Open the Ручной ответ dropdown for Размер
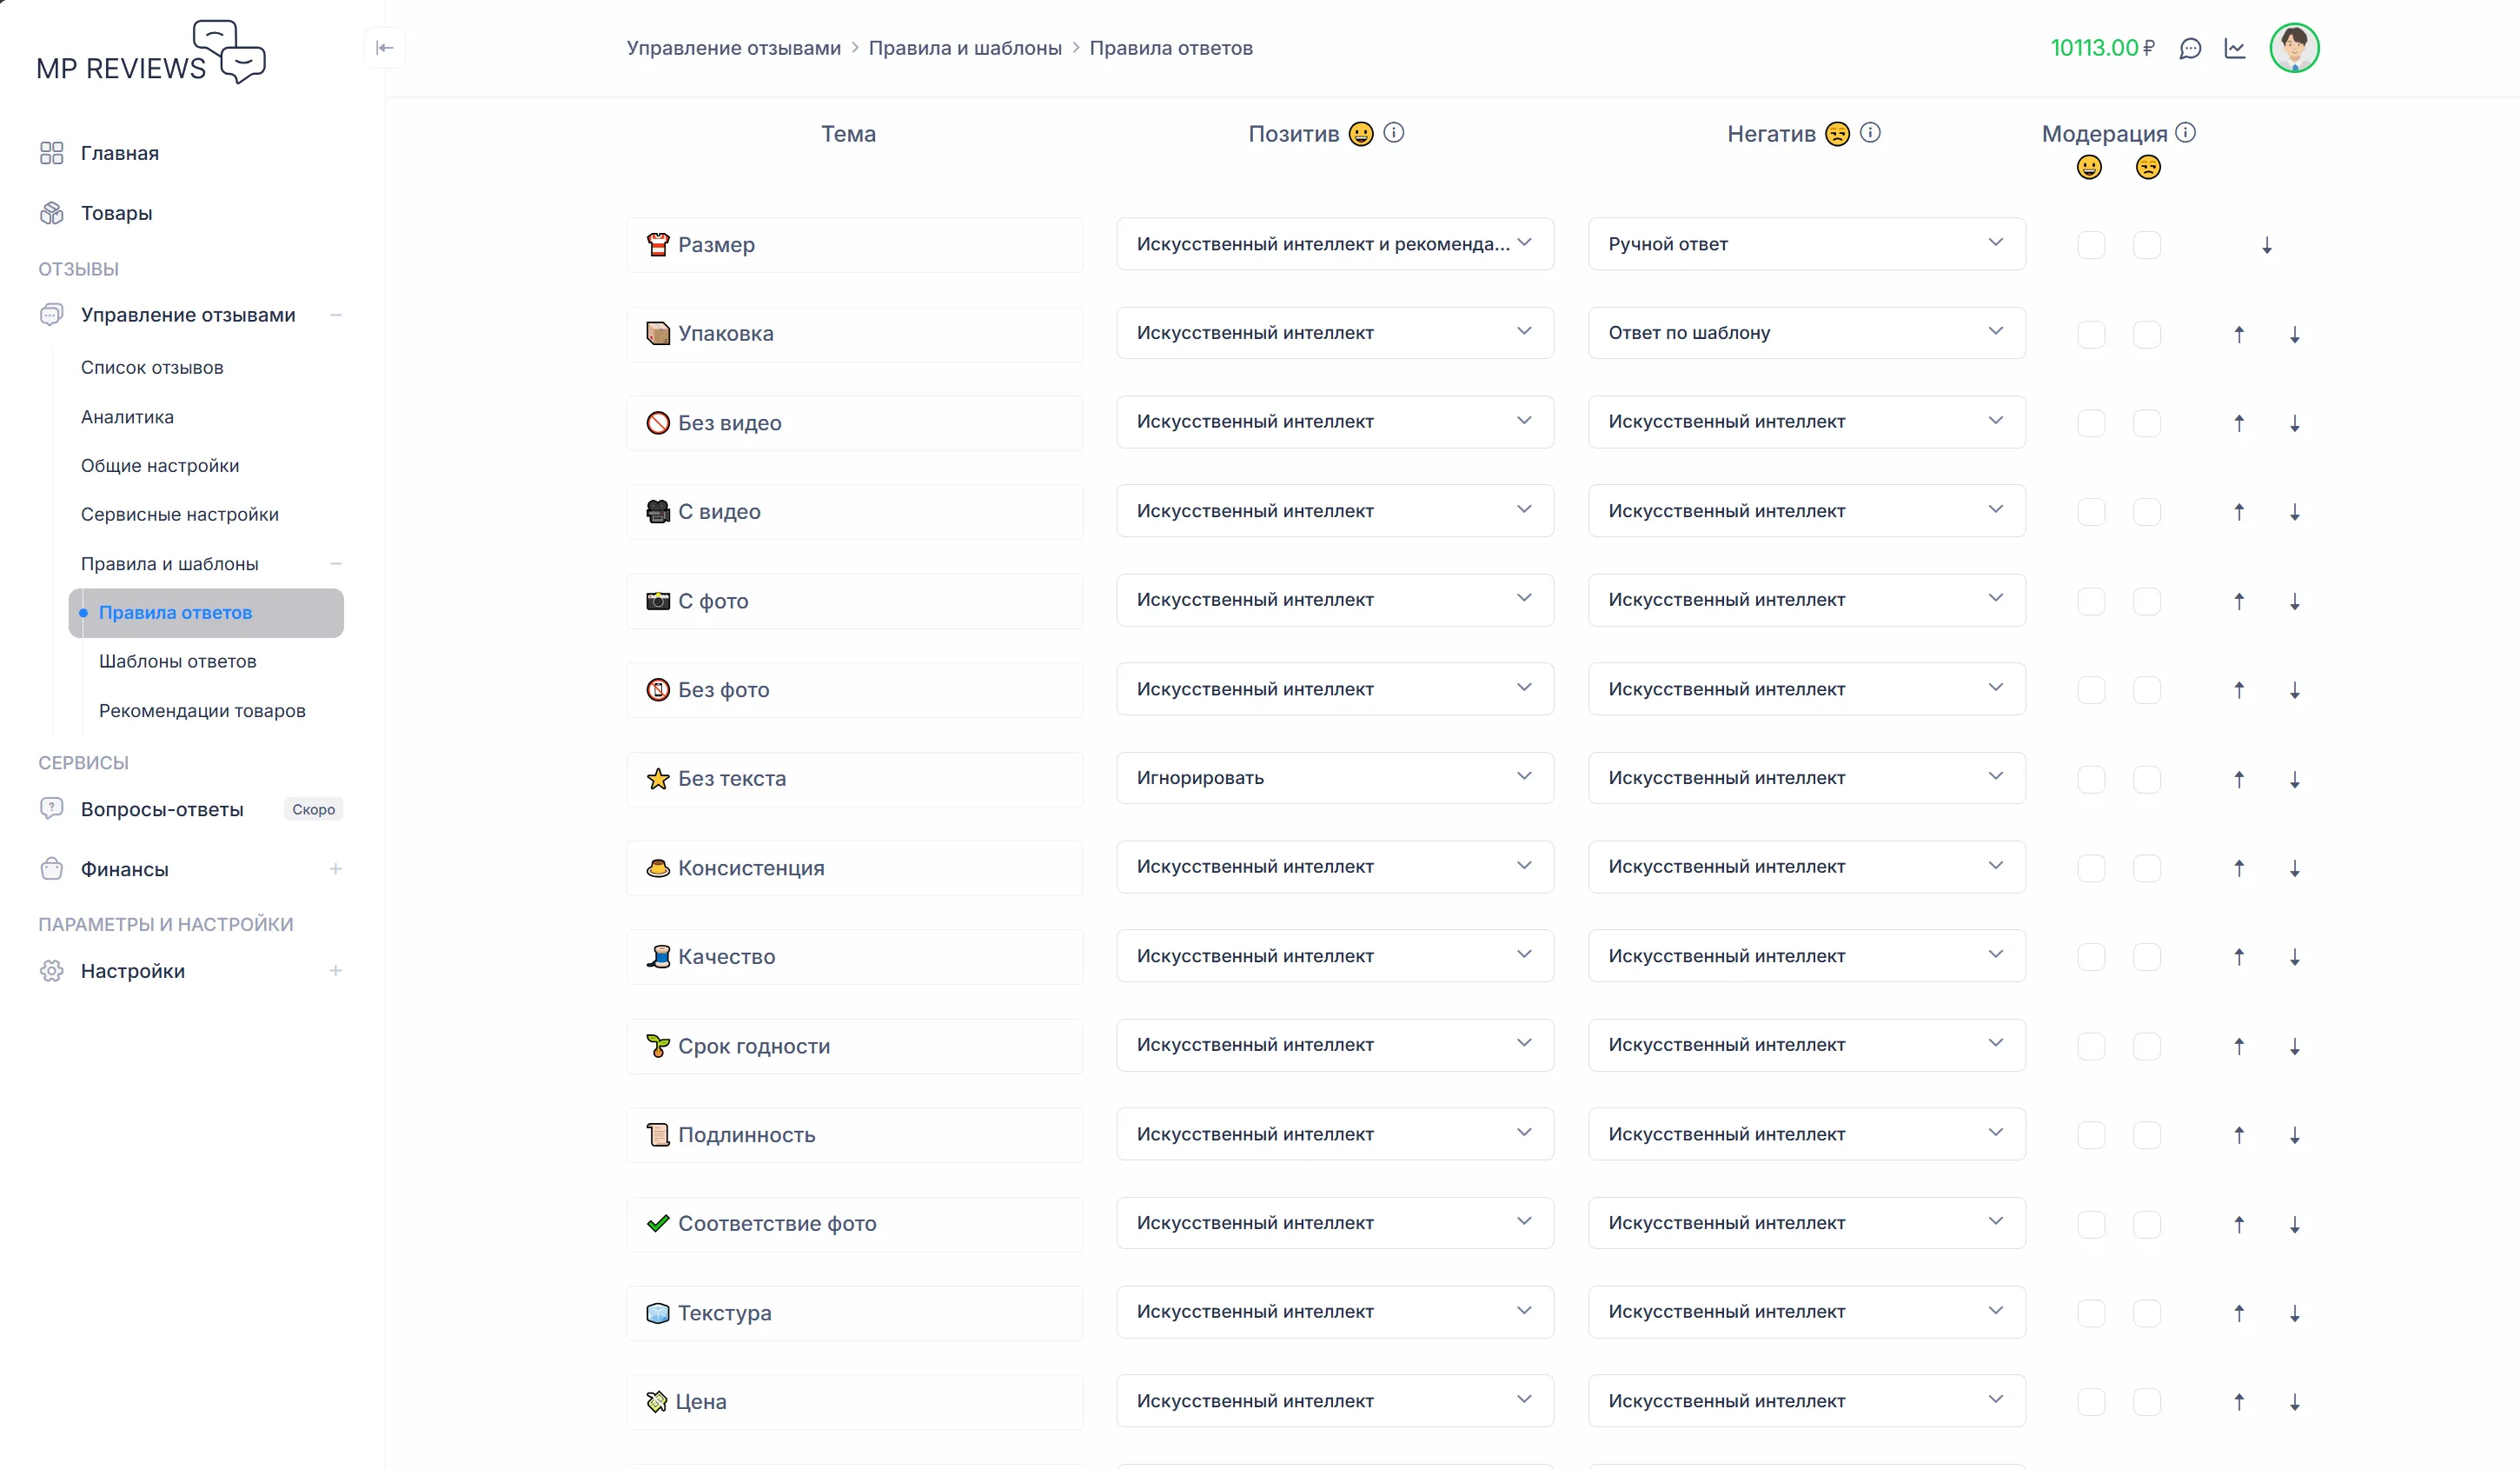The image size is (2520, 1469). (x=1805, y=243)
